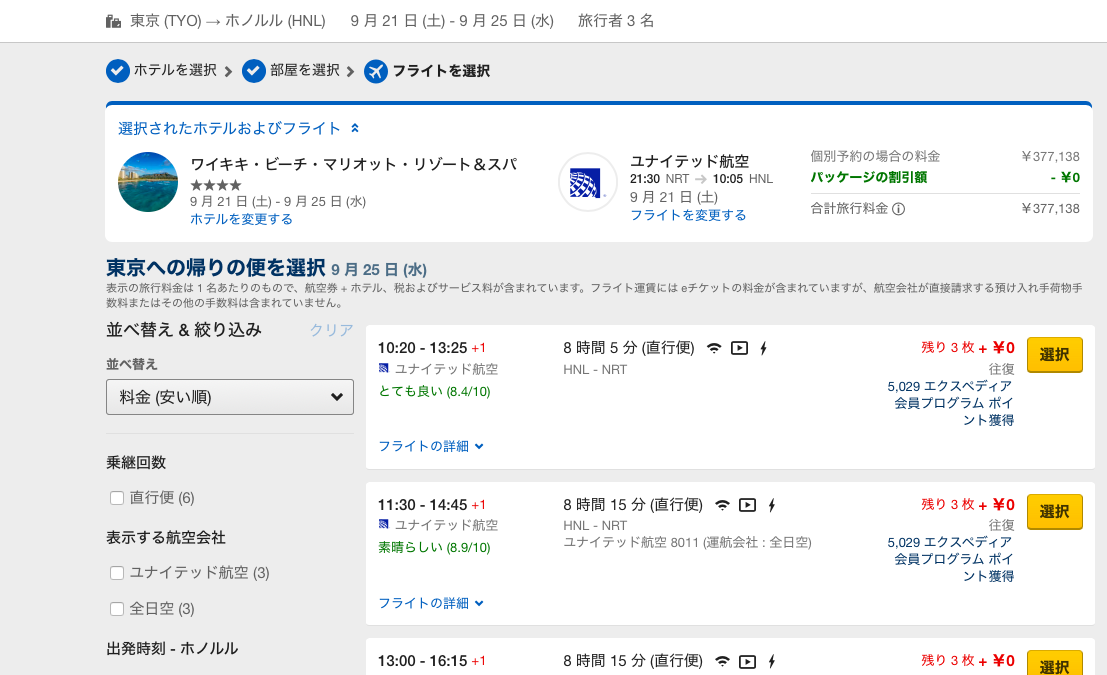Click the 素晴らしい (8.9/10) rating
This screenshot has width=1107, height=675.
tap(434, 547)
